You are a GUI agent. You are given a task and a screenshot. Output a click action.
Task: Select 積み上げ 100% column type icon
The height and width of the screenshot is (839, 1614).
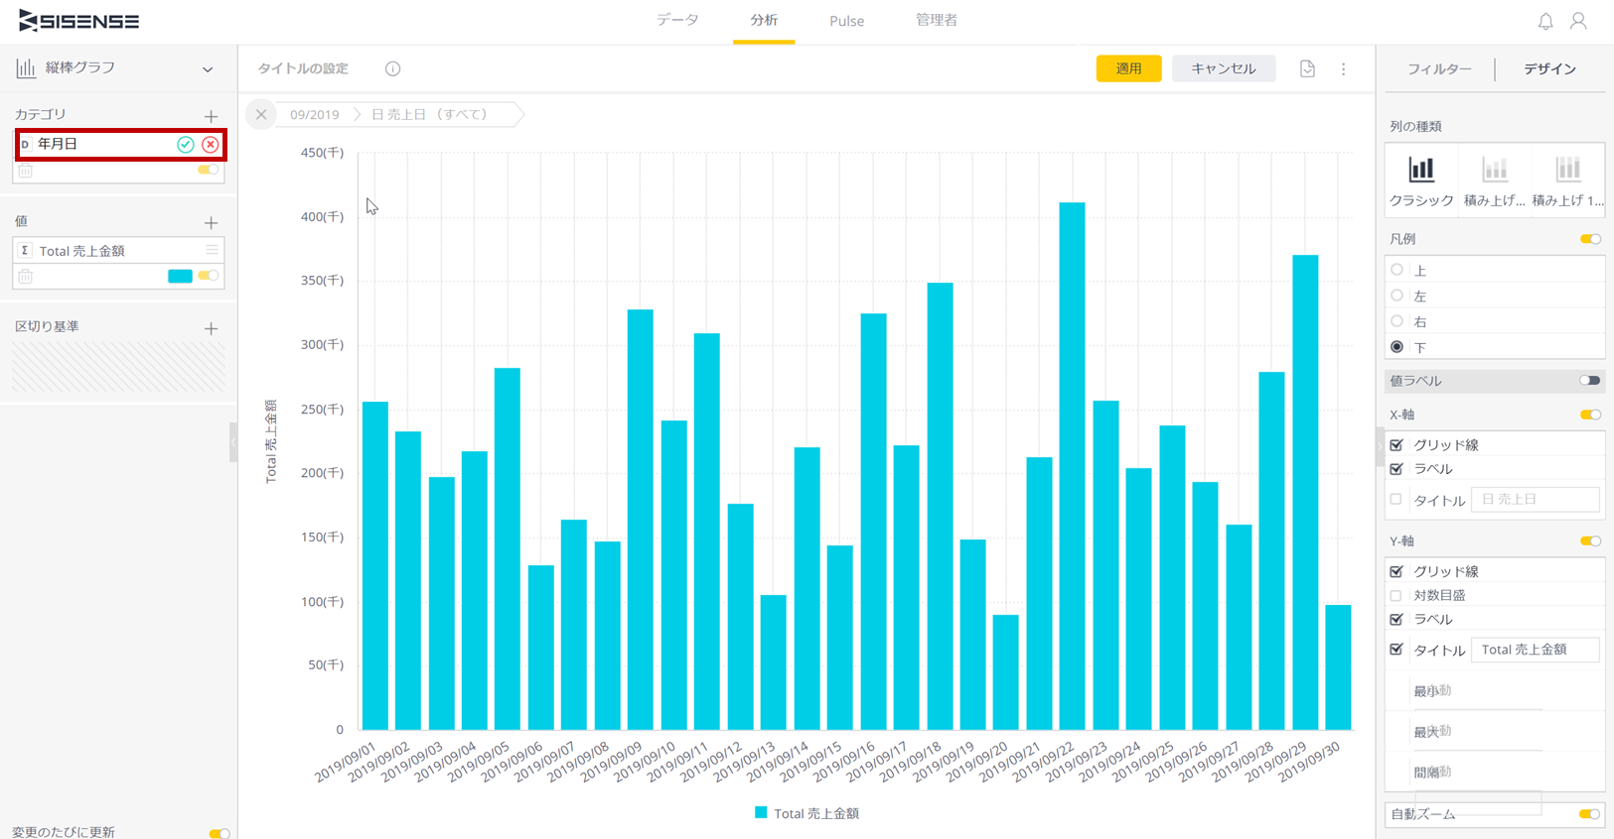1568,169
